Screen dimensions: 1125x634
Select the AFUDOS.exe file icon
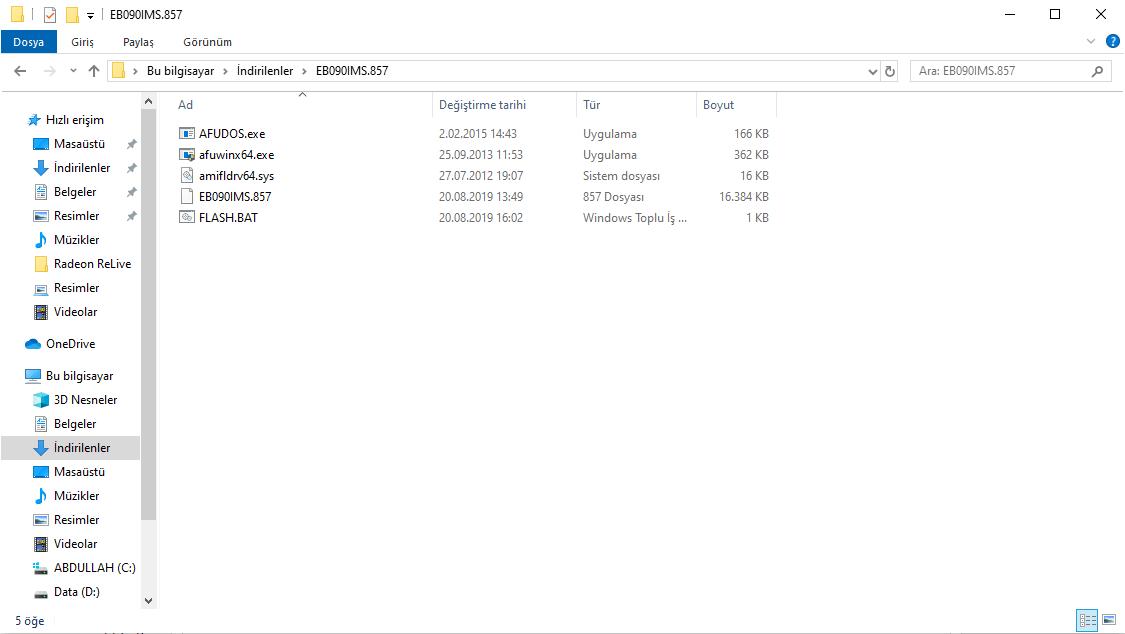(187, 133)
